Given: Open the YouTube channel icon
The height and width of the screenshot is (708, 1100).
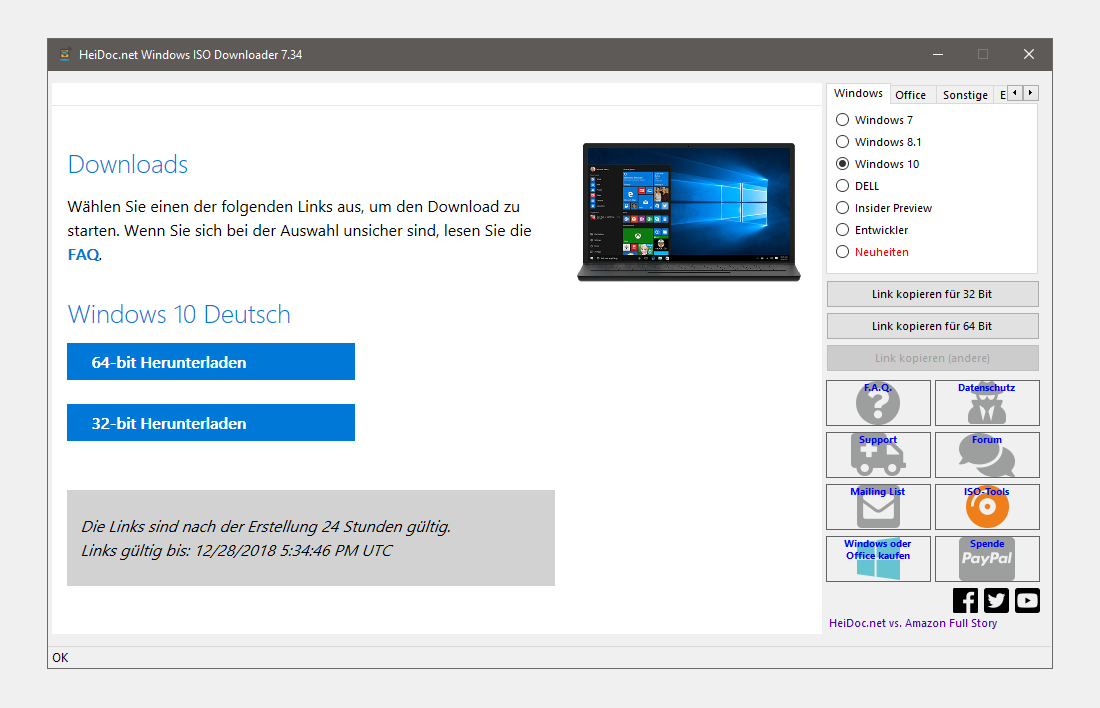Looking at the screenshot, I should click(1027, 601).
